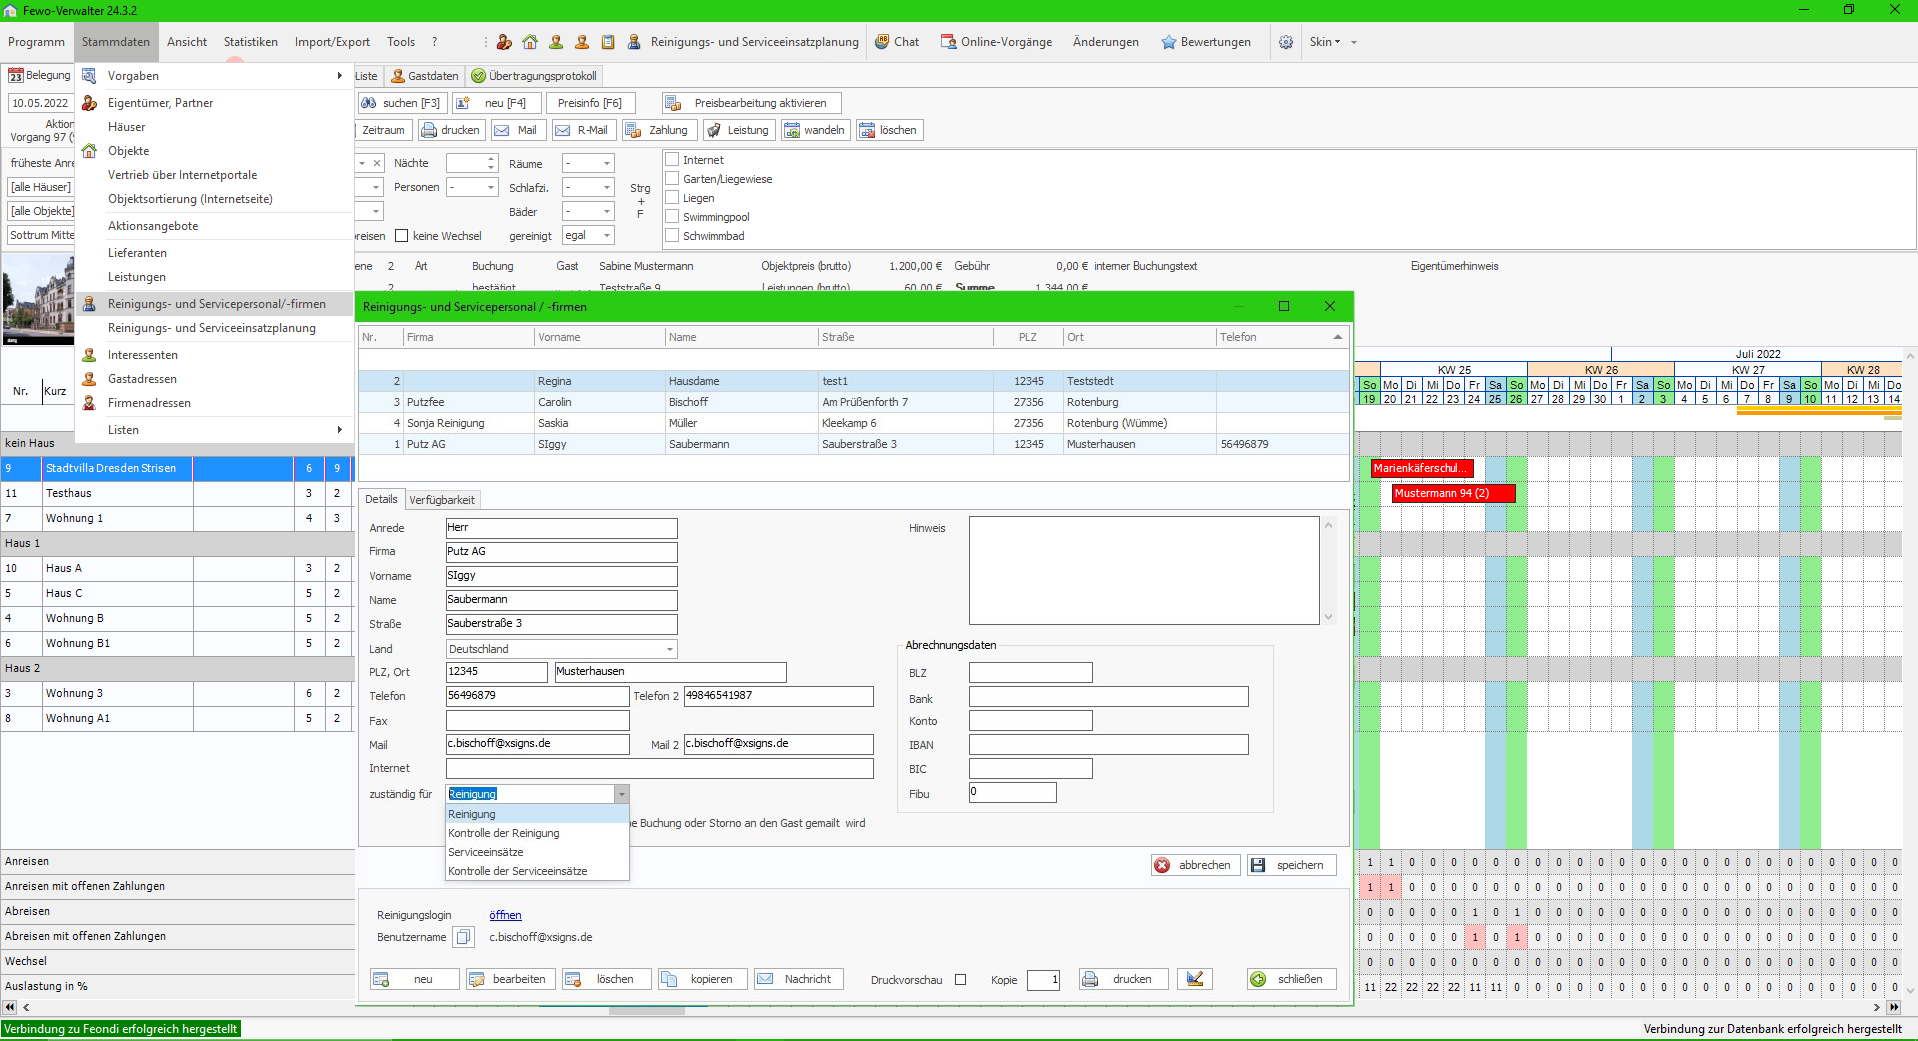This screenshot has width=1918, height=1041.
Task: Click schließen to close the dialog
Action: tap(1291, 979)
